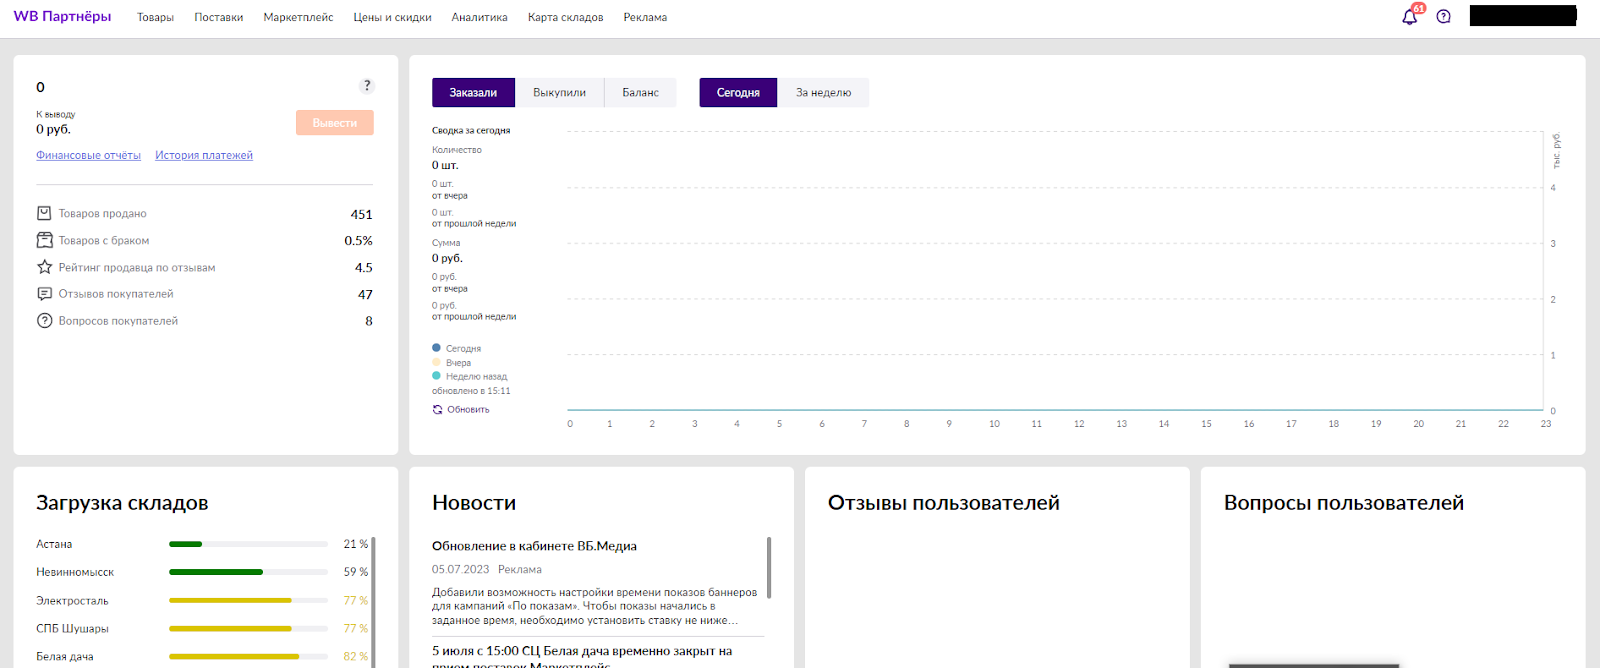Screen dimensions: 1600x668
Task: Click the Загрузка складов heading
Action: (122, 503)
